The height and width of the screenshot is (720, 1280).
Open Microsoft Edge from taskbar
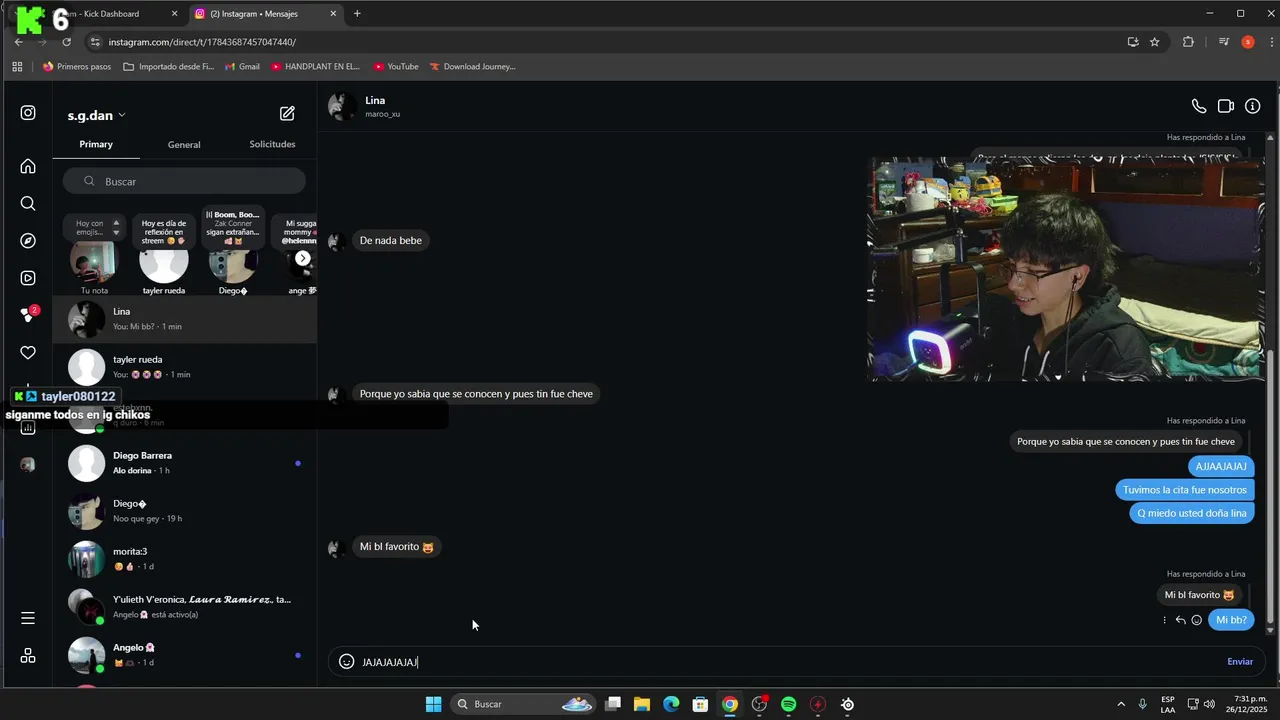671,704
